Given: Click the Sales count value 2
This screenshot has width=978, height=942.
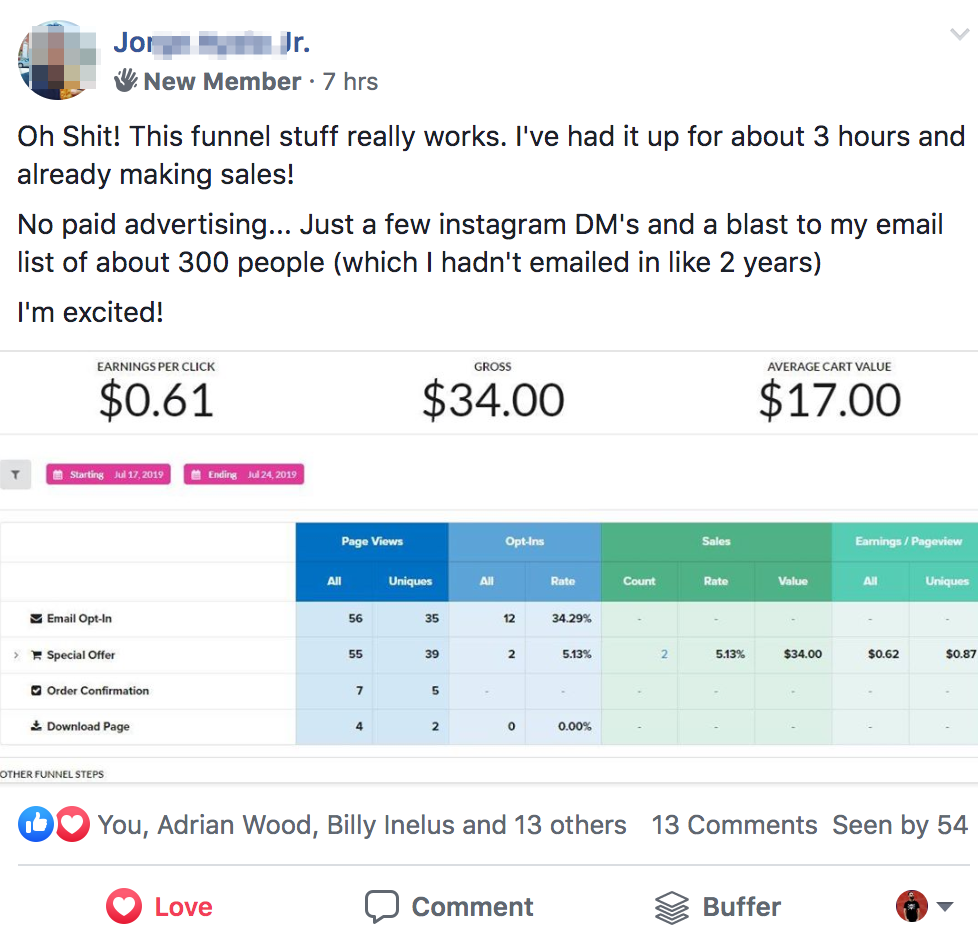Looking at the screenshot, I should click(x=664, y=654).
